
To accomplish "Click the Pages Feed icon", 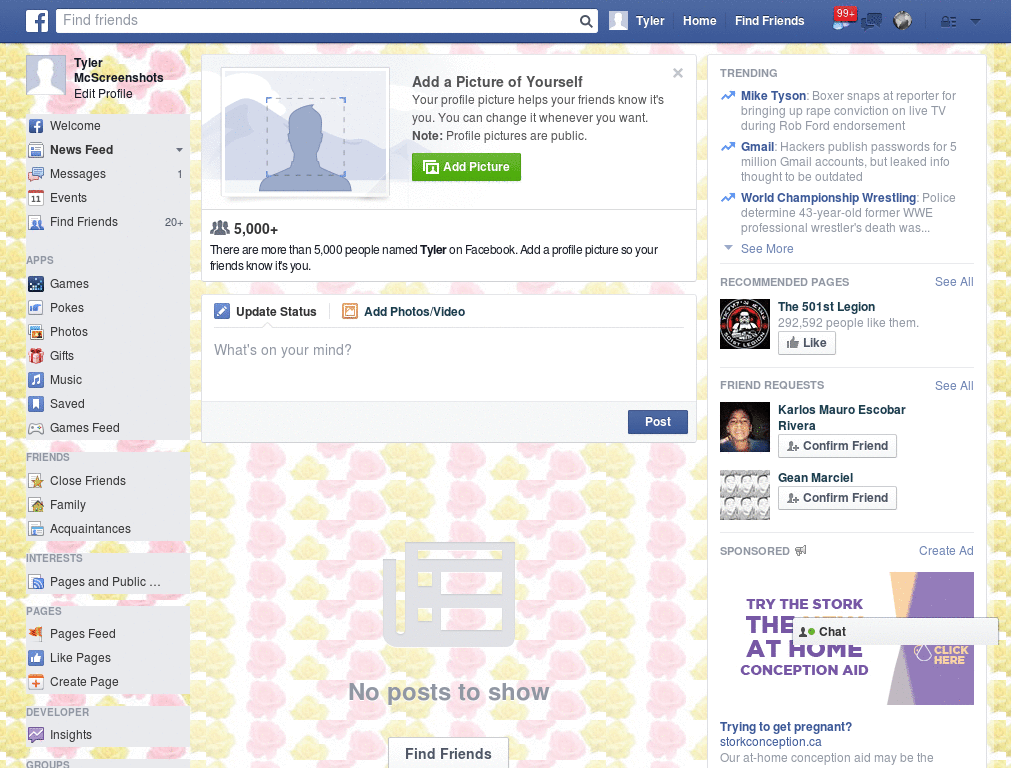I will 36,634.
